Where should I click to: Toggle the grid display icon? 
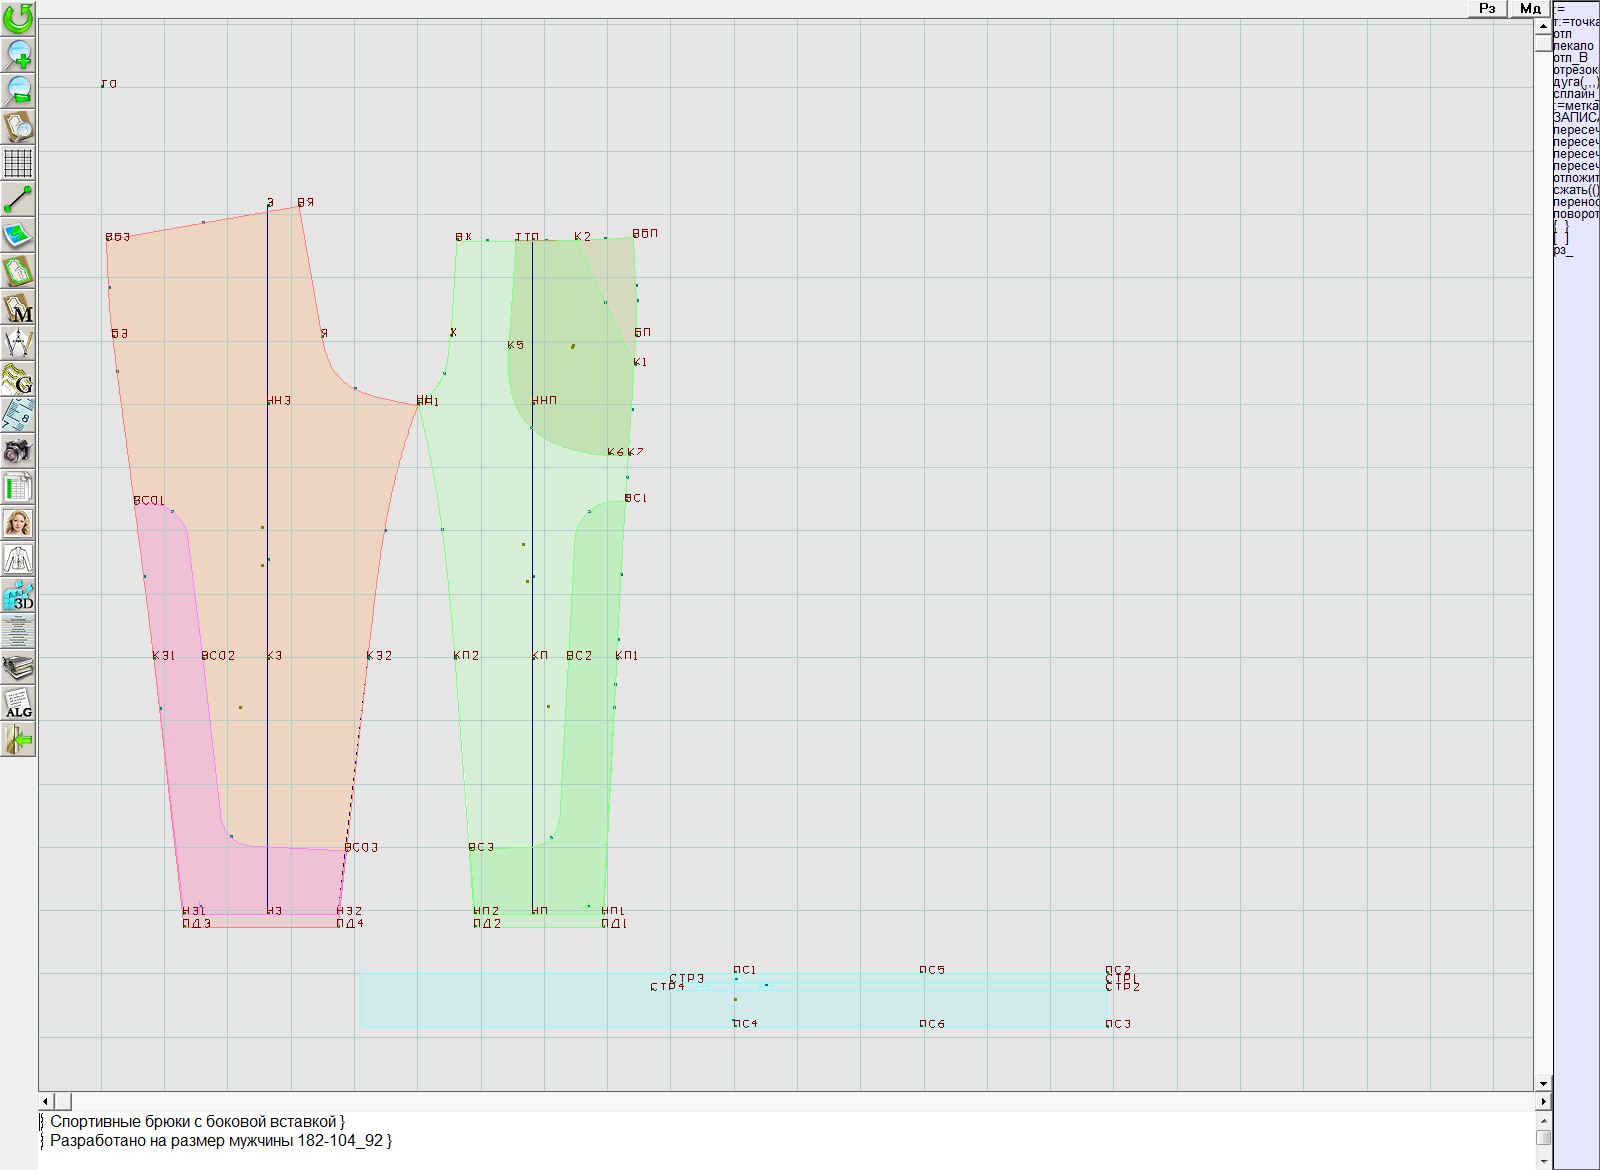pos(18,163)
